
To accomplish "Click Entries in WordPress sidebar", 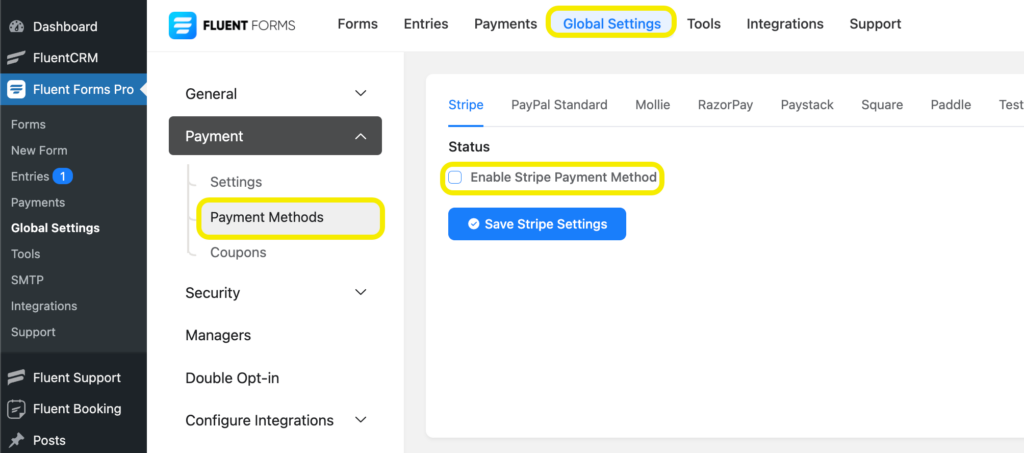I will pos(30,176).
